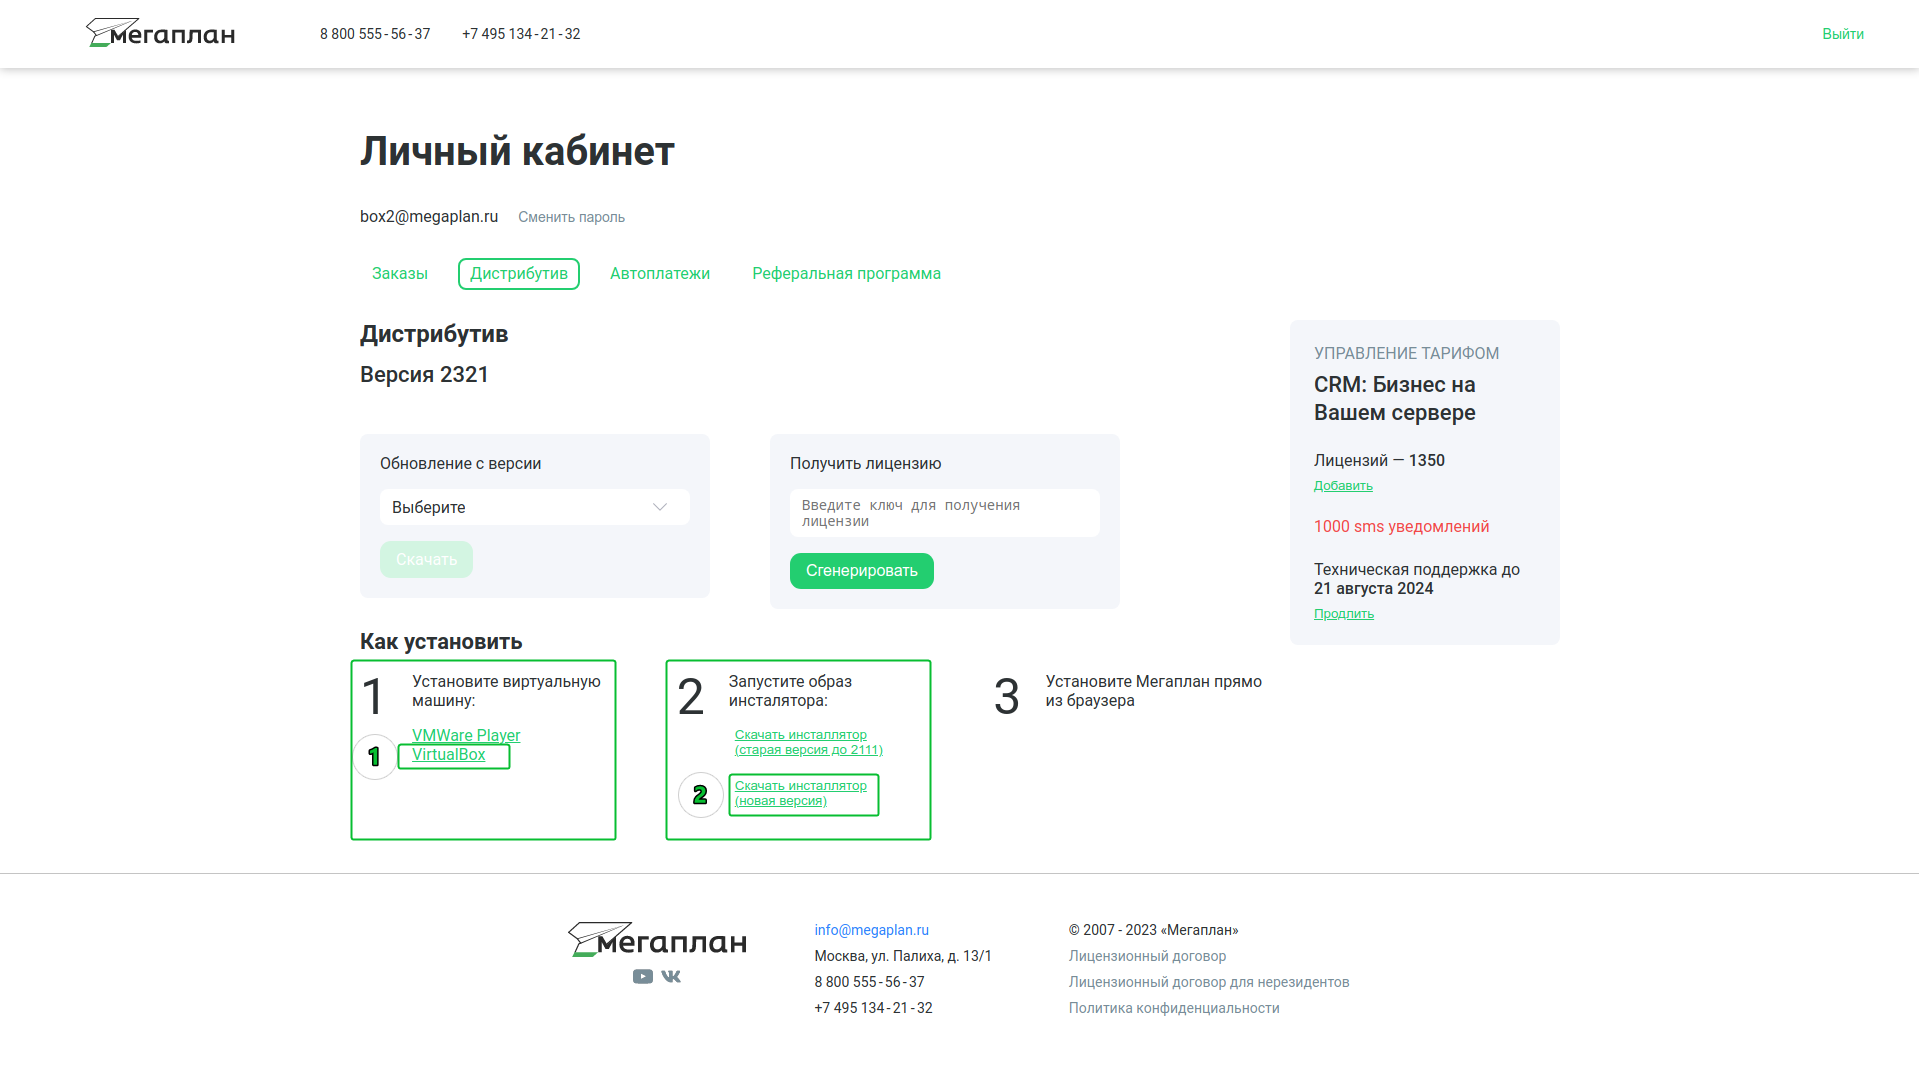Go to Реферальная программа tab
This screenshot has width=1919, height=1079.
(x=846, y=274)
